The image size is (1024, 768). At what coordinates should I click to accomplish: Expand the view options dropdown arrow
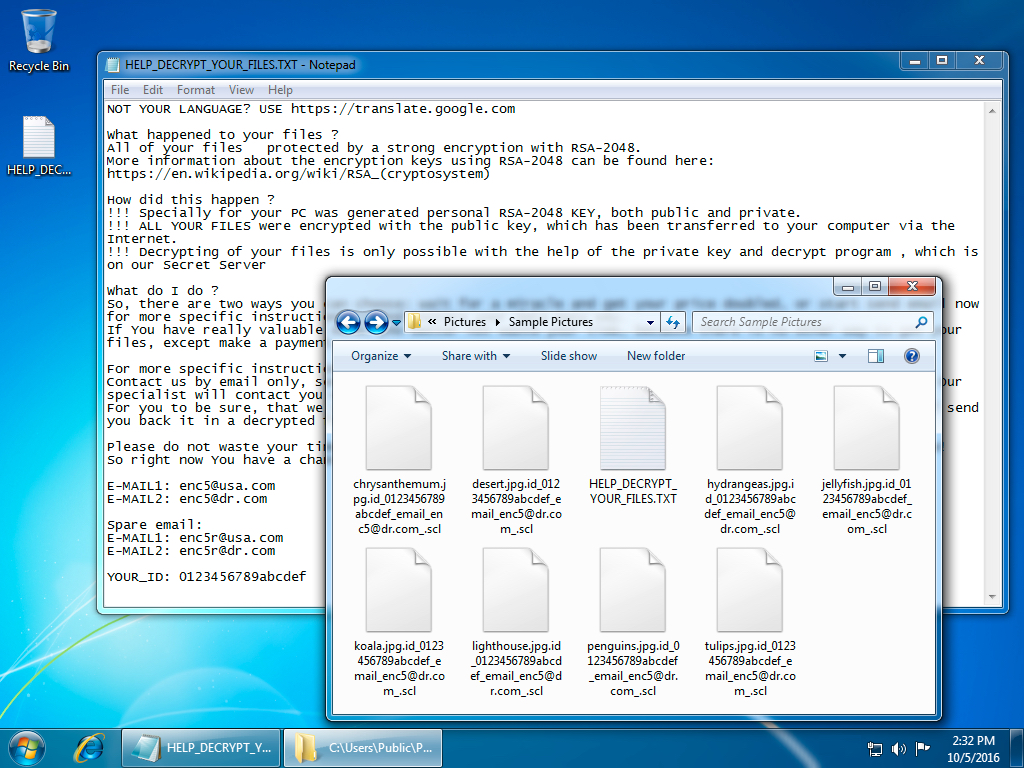coord(842,356)
